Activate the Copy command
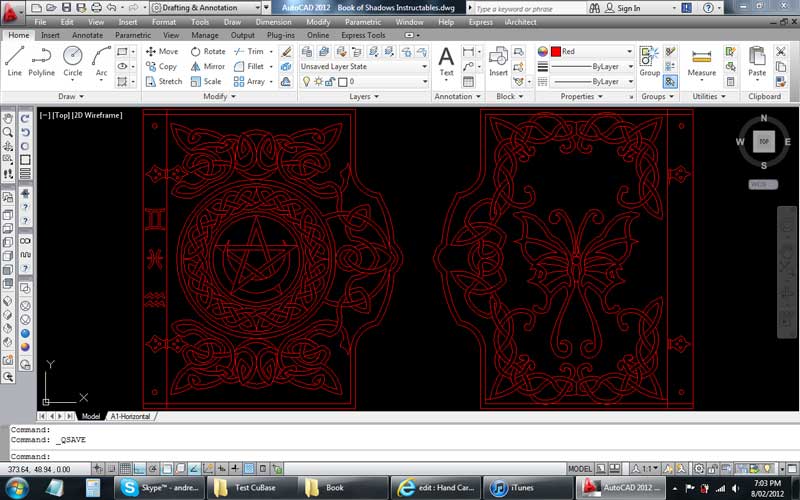Viewport: 800px width, 500px height. click(161, 66)
